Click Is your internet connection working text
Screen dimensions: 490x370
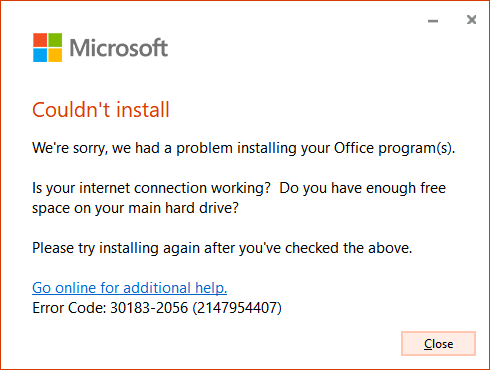coord(151,188)
